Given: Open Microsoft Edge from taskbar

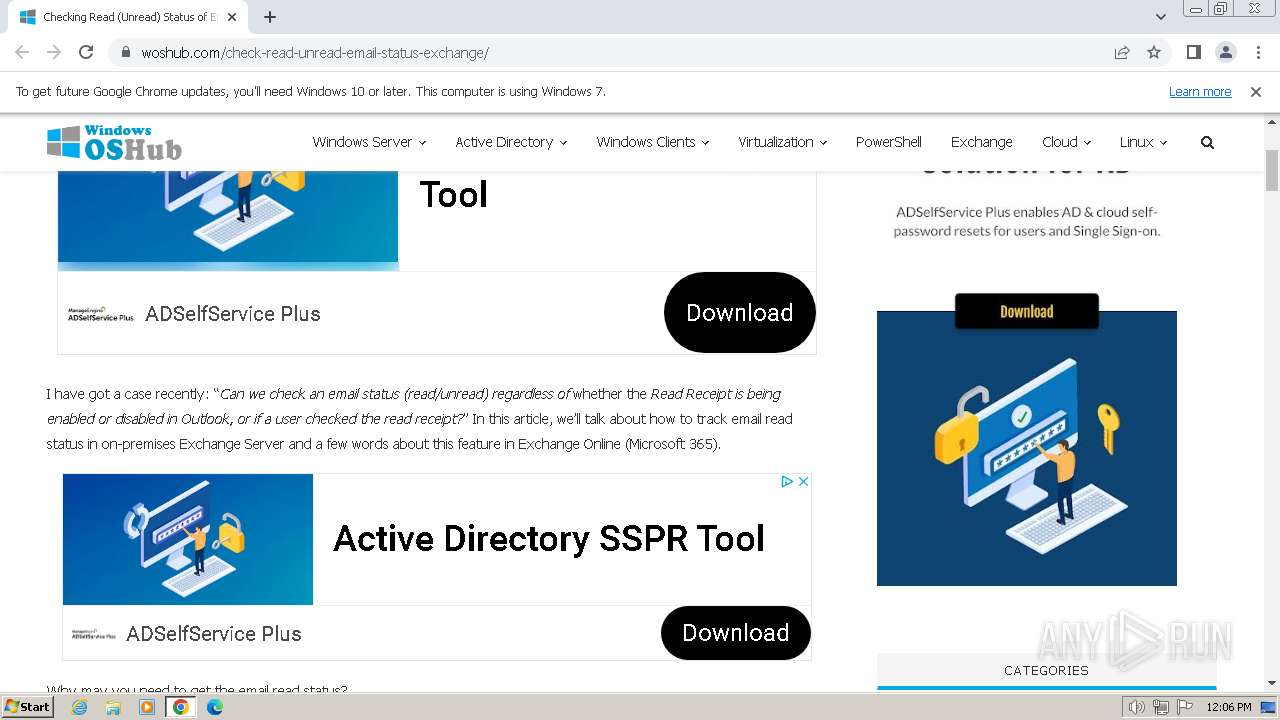Looking at the screenshot, I should coord(215,707).
